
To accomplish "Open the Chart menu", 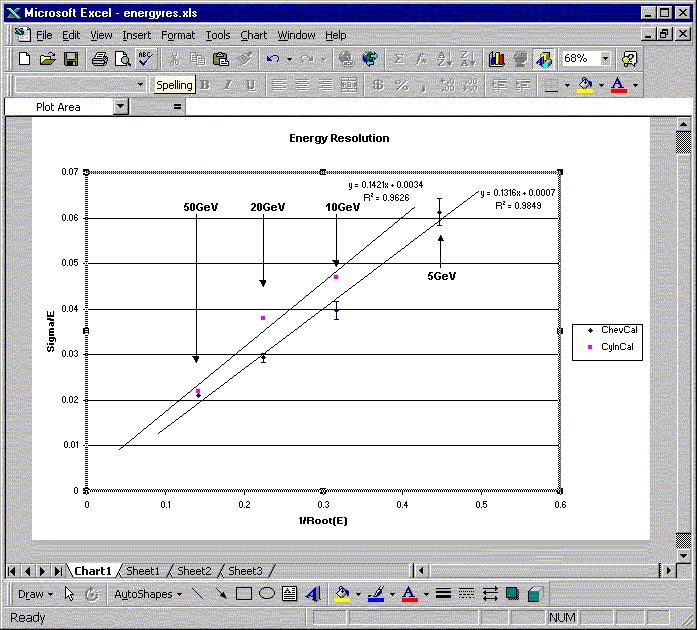I will (253, 35).
